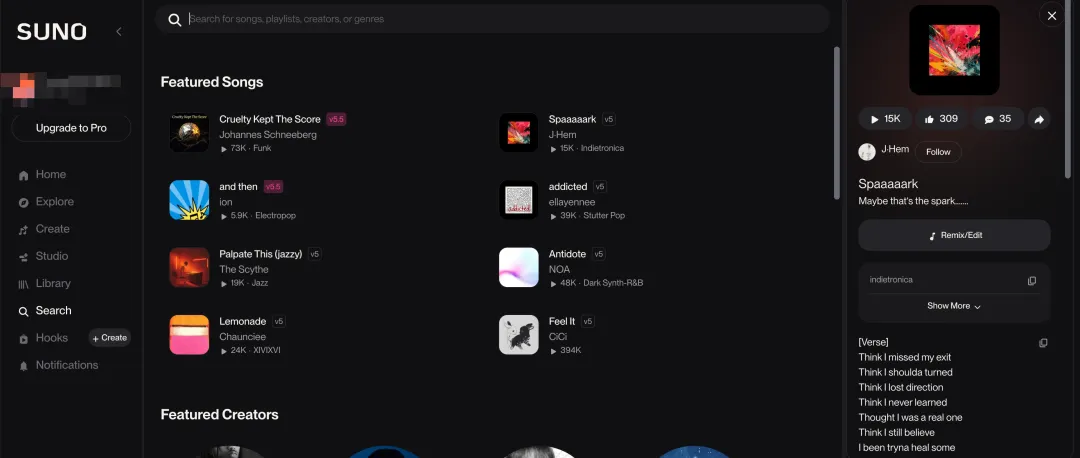Close the song details panel
Screen dimensions: 1080x458
[x=1052, y=16]
